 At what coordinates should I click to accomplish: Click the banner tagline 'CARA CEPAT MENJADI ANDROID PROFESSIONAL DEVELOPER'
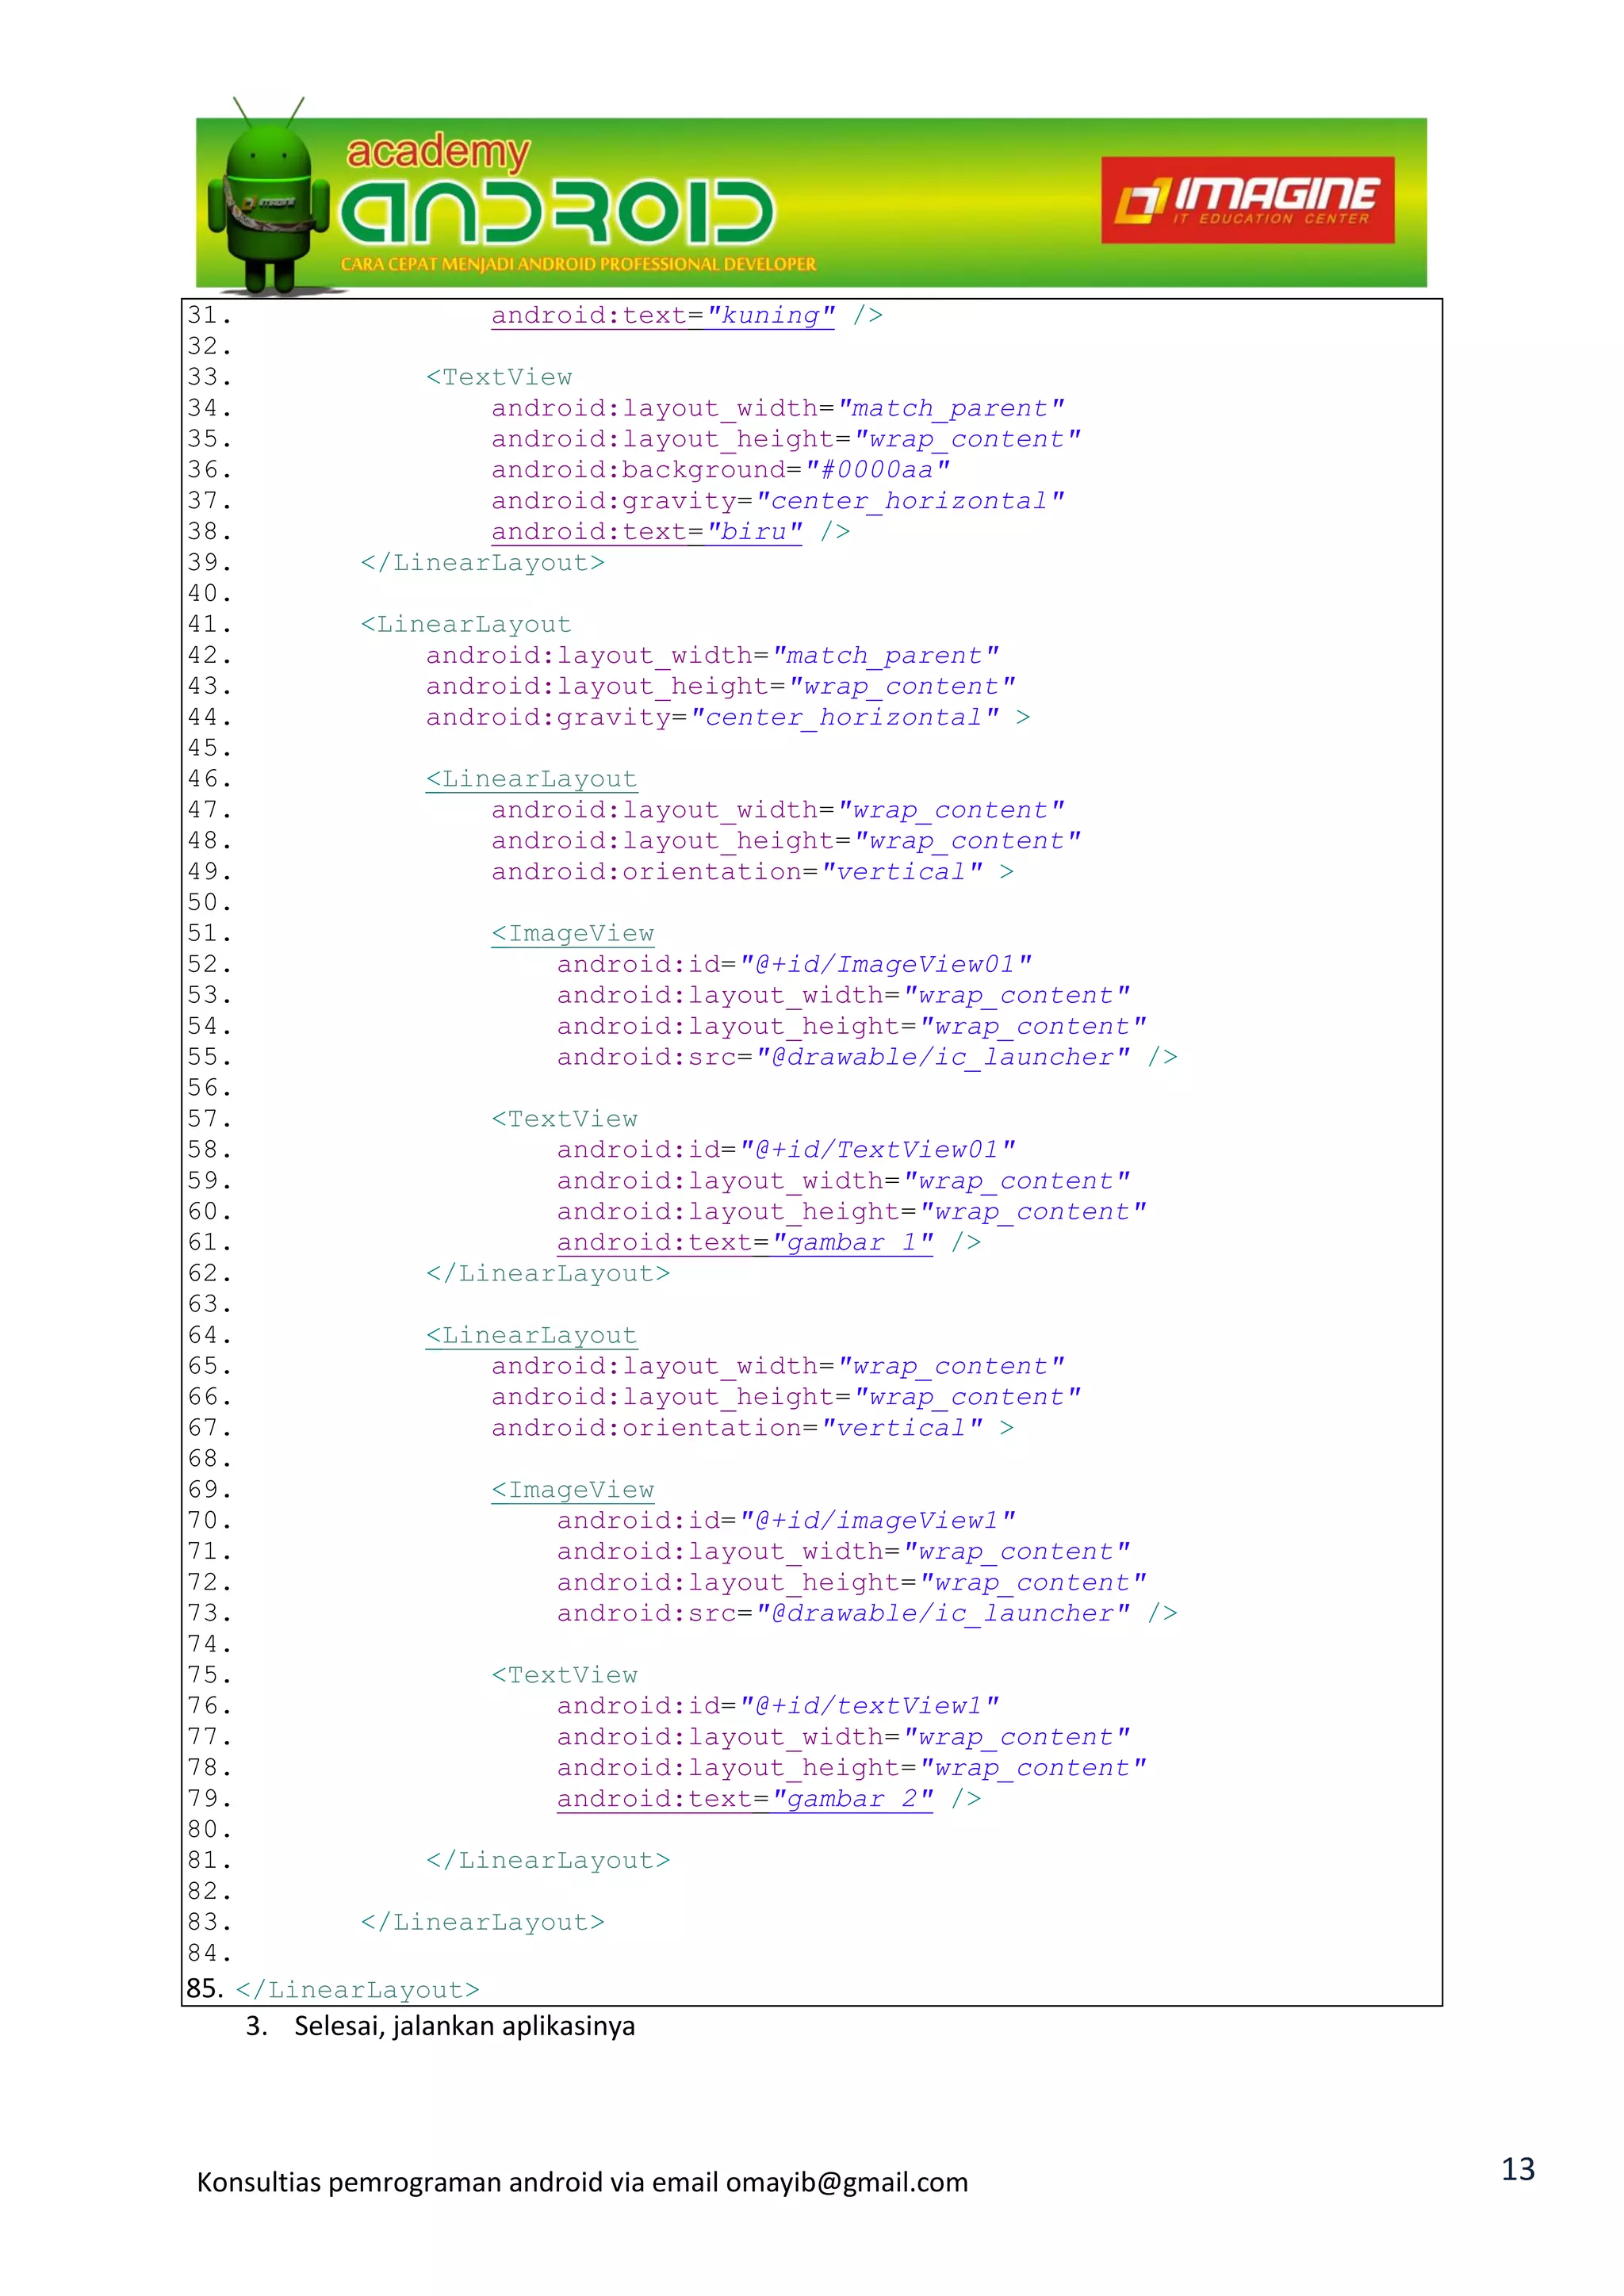pyautogui.click(x=578, y=265)
